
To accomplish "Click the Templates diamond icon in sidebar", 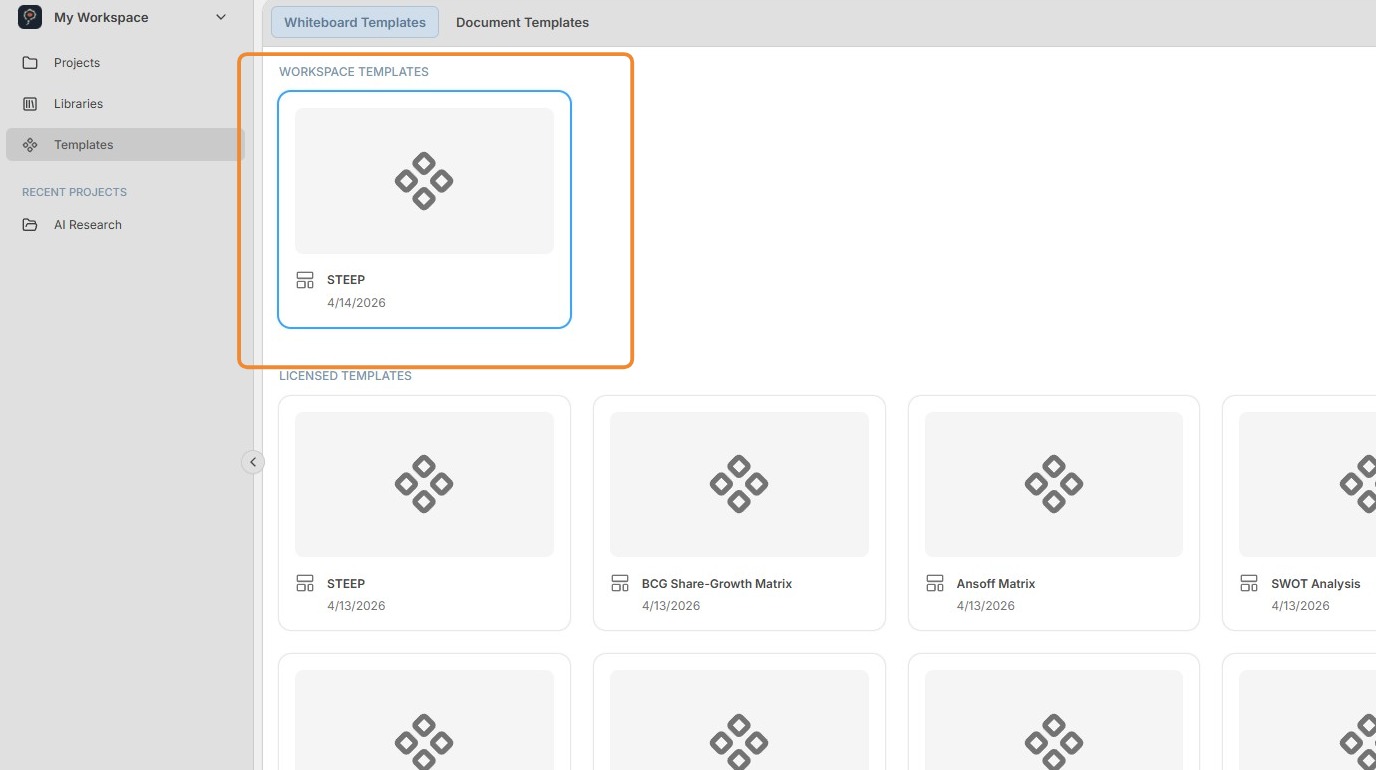I will [30, 145].
